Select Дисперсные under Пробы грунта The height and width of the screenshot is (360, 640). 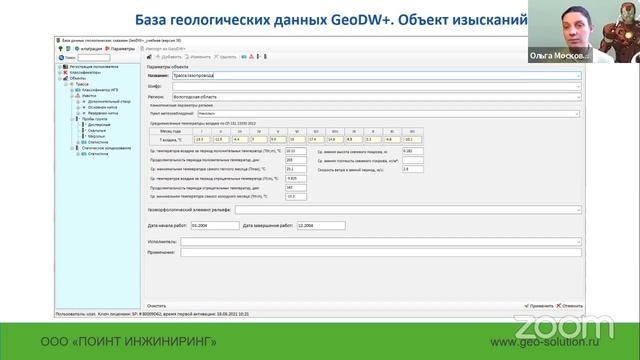tap(99, 124)
